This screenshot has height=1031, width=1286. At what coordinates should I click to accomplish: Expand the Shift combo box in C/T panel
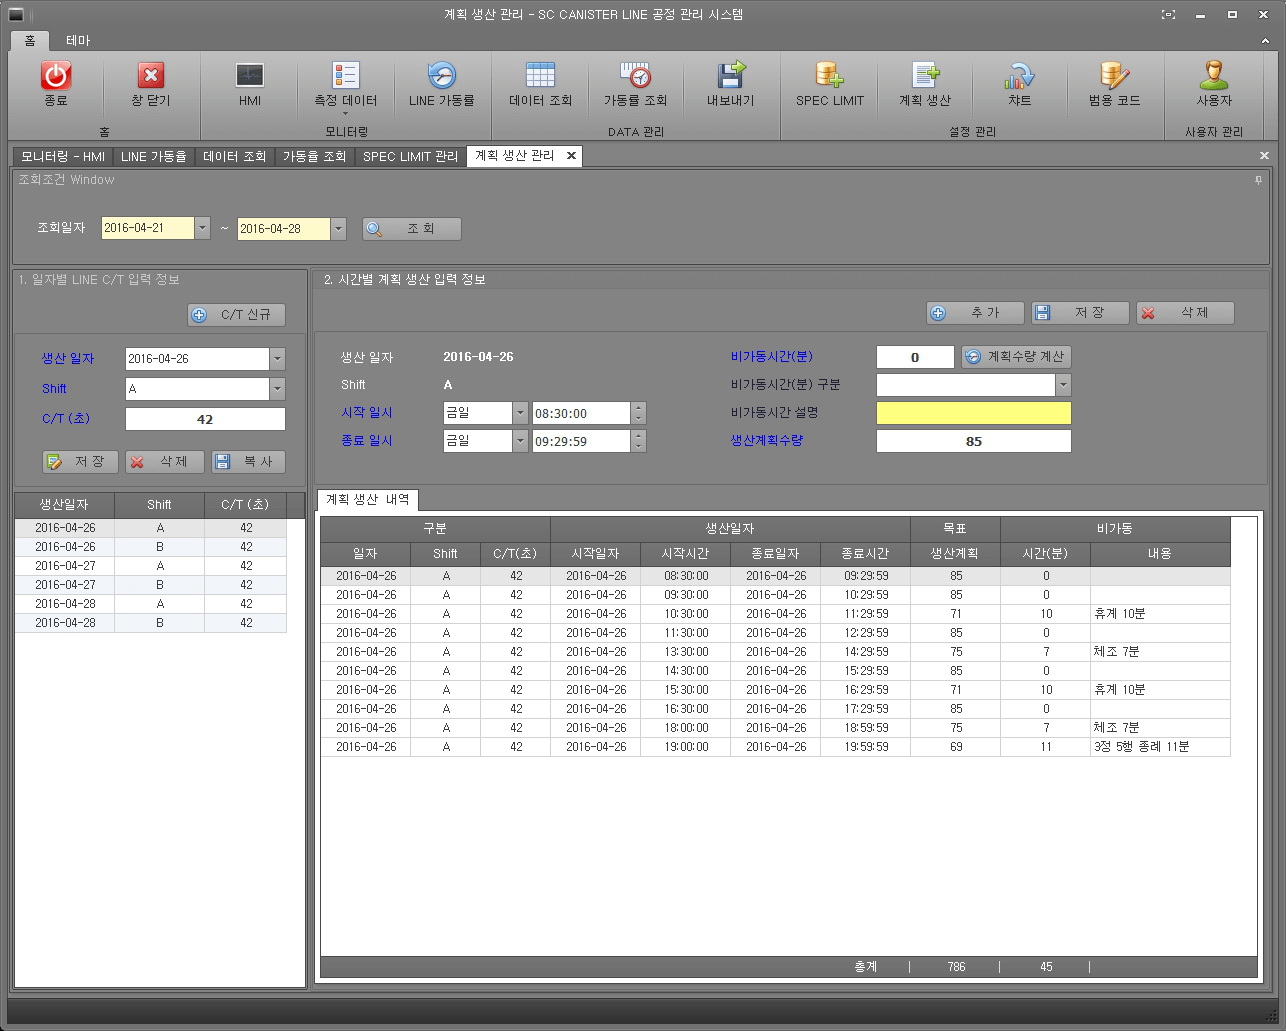277,389
